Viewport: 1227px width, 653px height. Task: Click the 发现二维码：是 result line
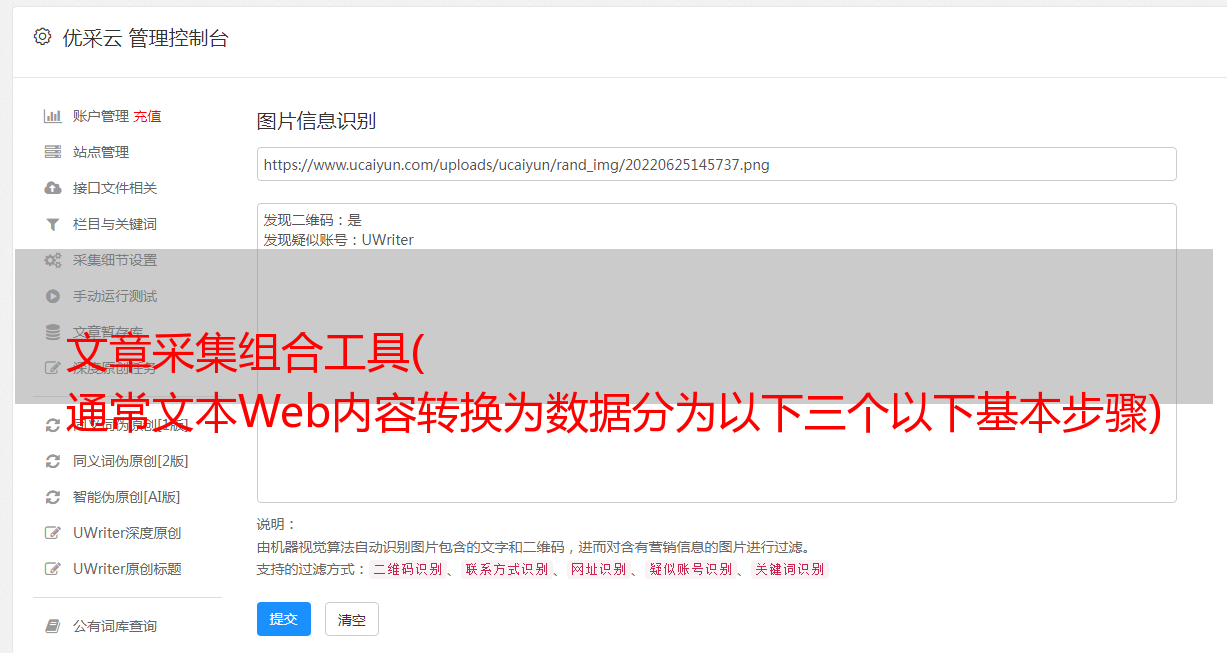coord(313,220)
